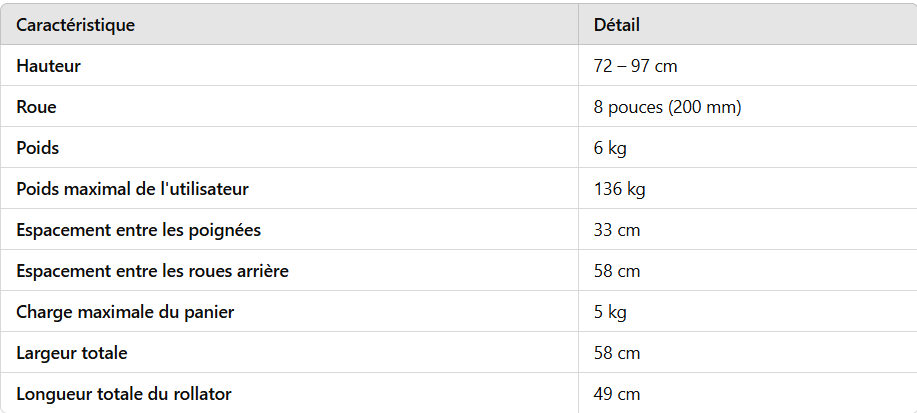Click the 5 kg basket load value
917x413 pixels.
point(610,312)
